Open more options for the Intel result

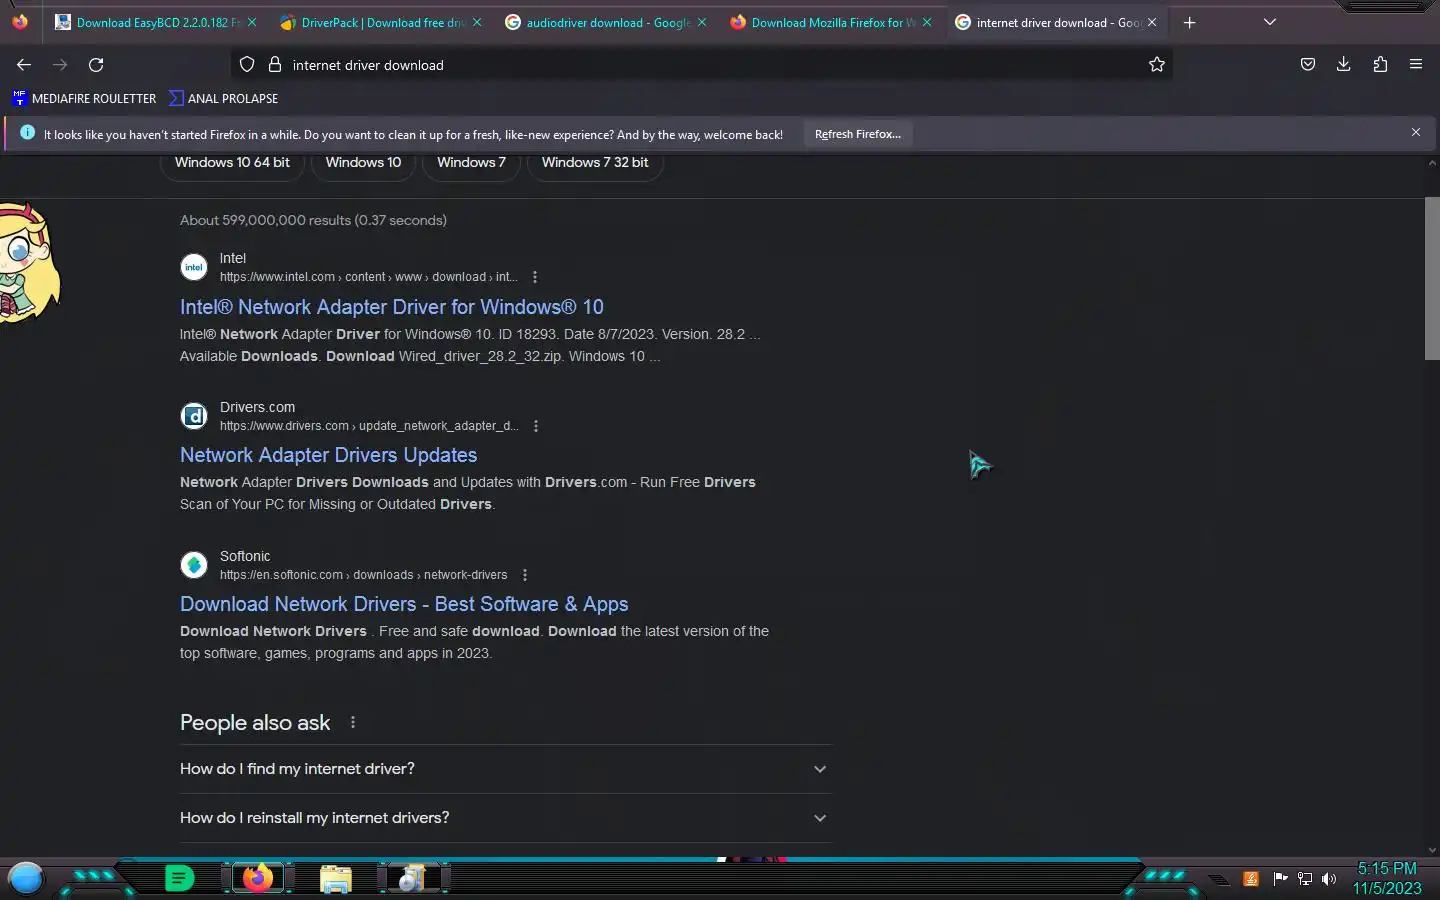point(535,277)
